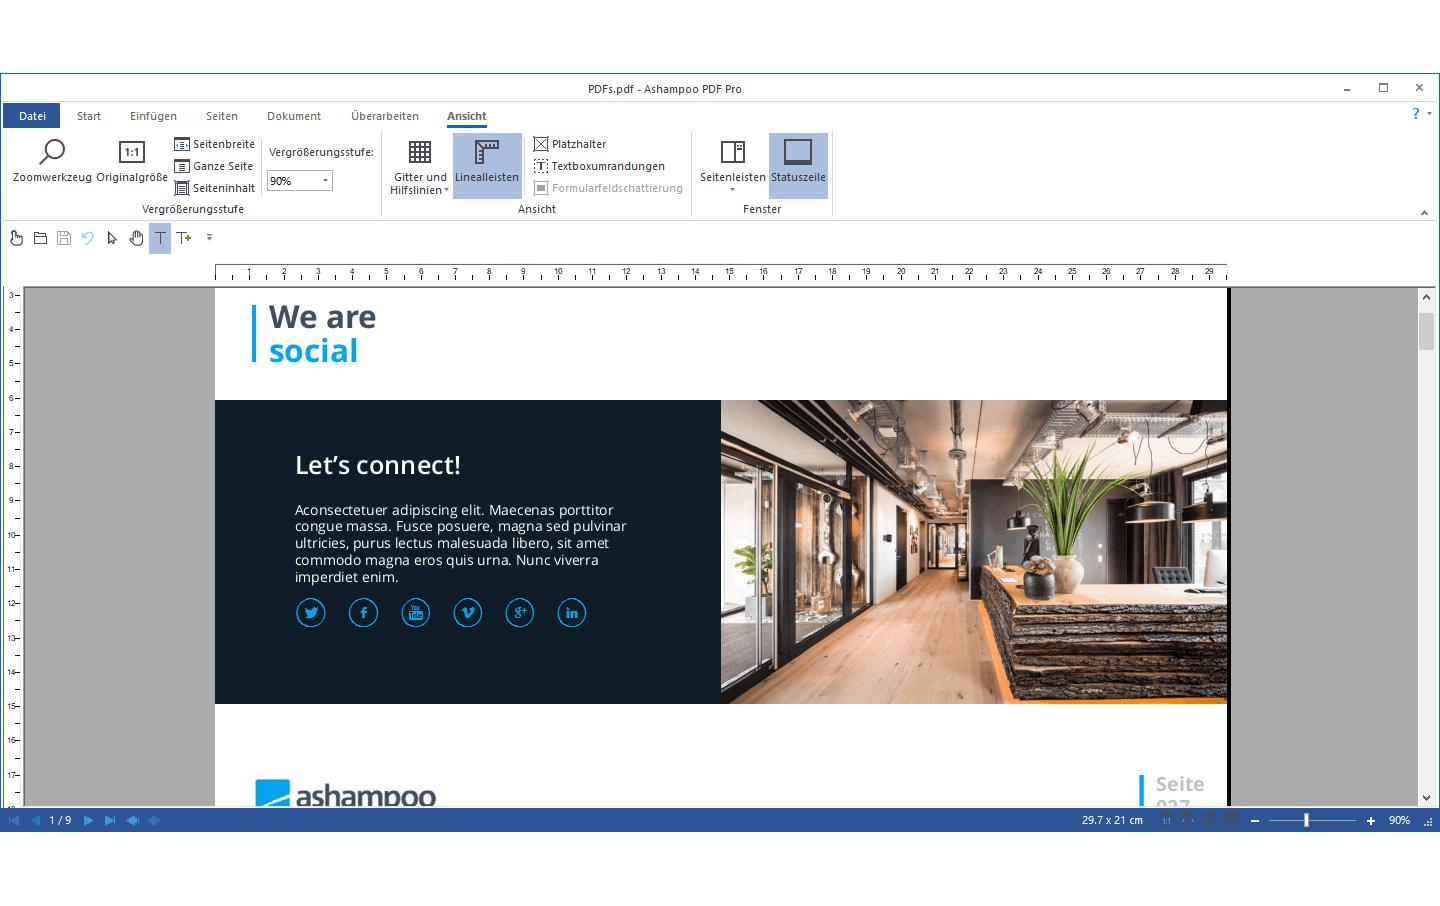
Task: Switch to the Dokument tab
Action: click(x=294, y=116)
